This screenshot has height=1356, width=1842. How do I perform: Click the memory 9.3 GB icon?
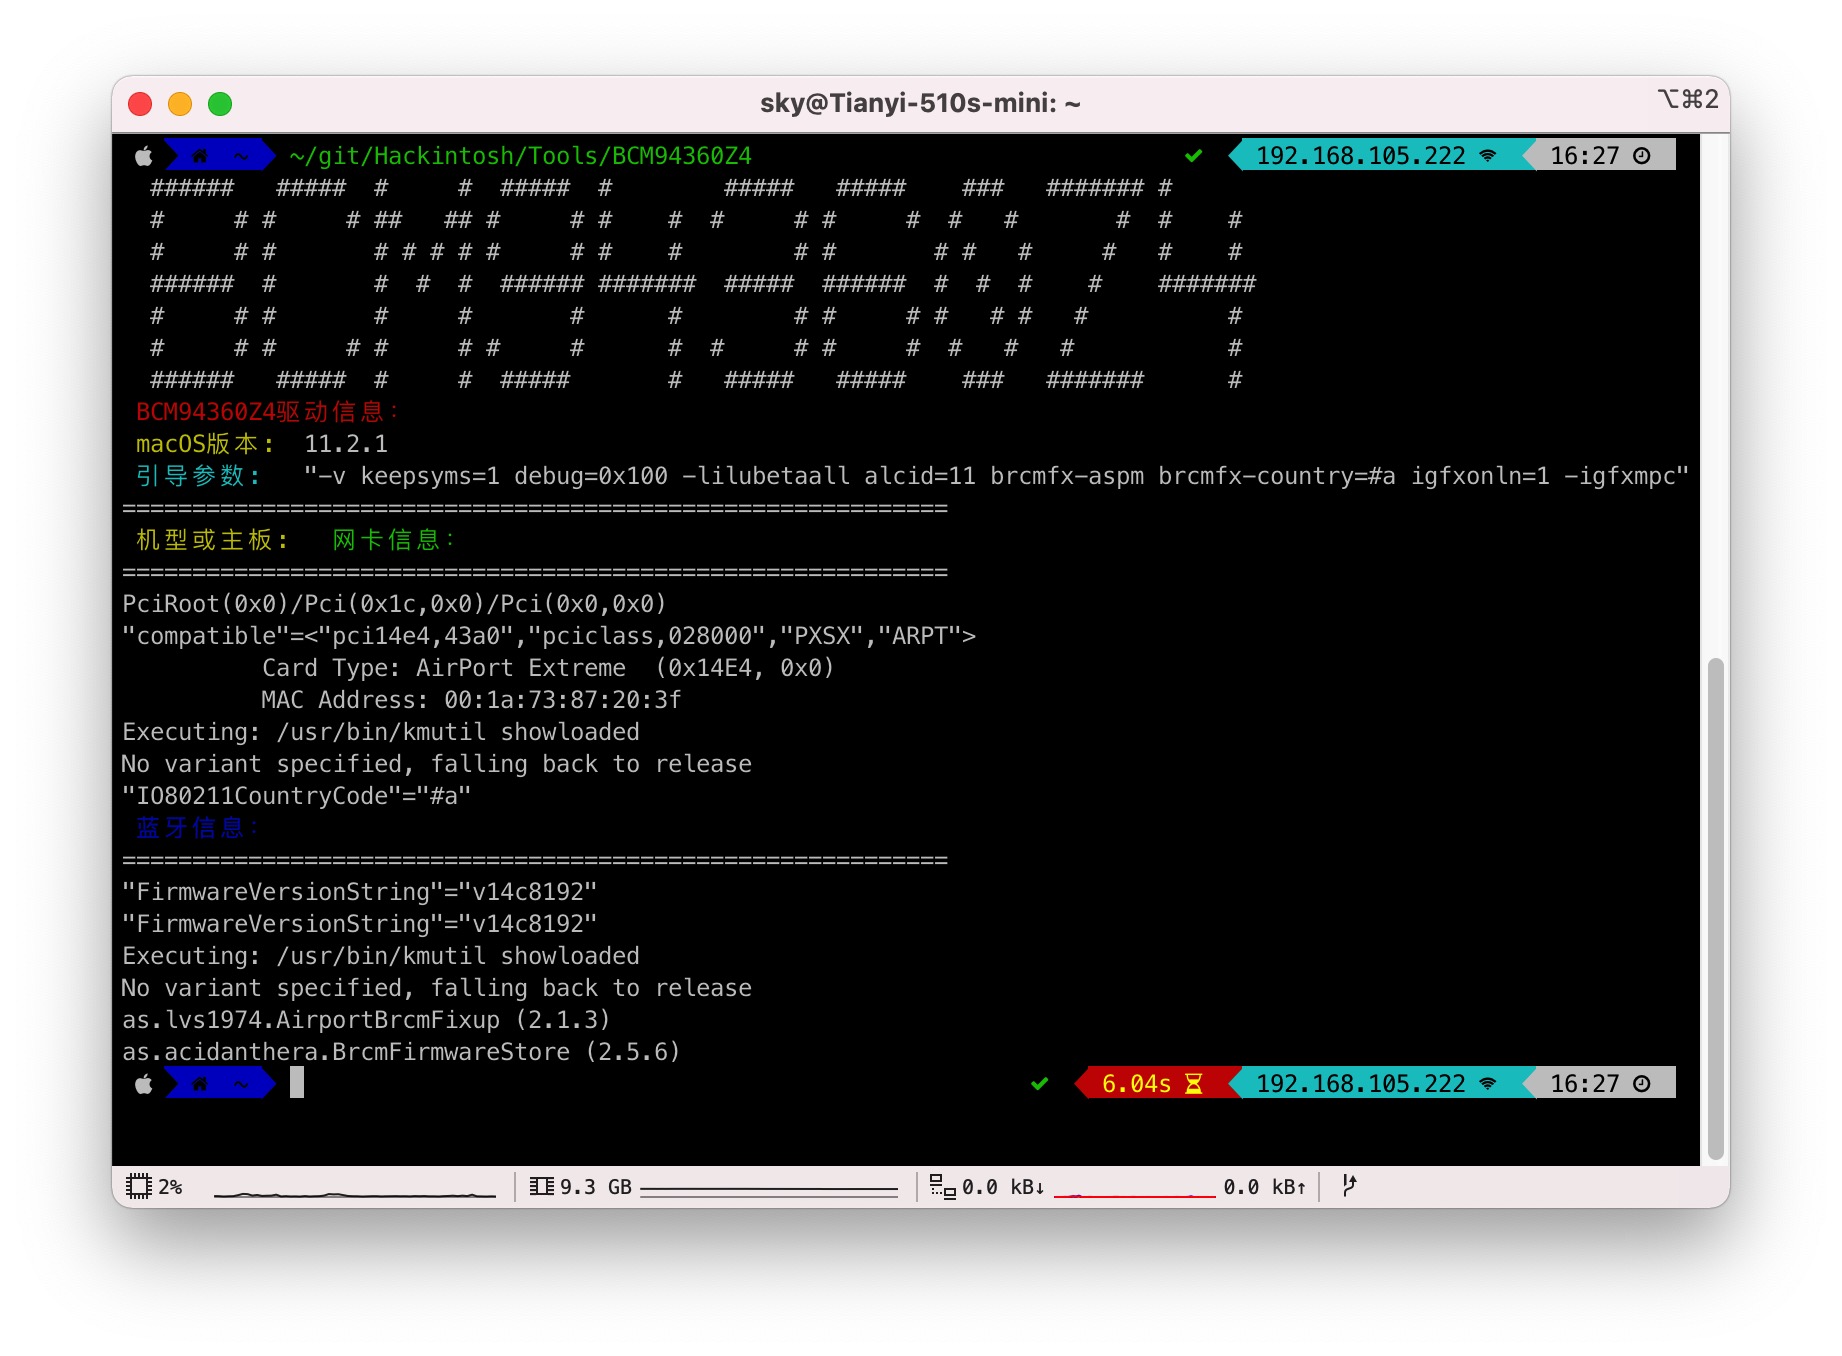click(541, 1186)
